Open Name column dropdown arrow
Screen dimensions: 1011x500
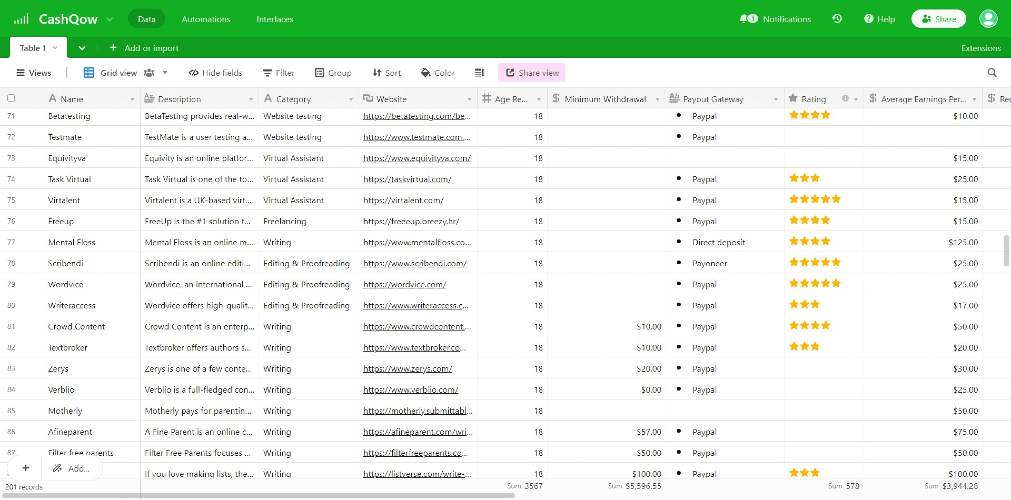tap(132, 99)
